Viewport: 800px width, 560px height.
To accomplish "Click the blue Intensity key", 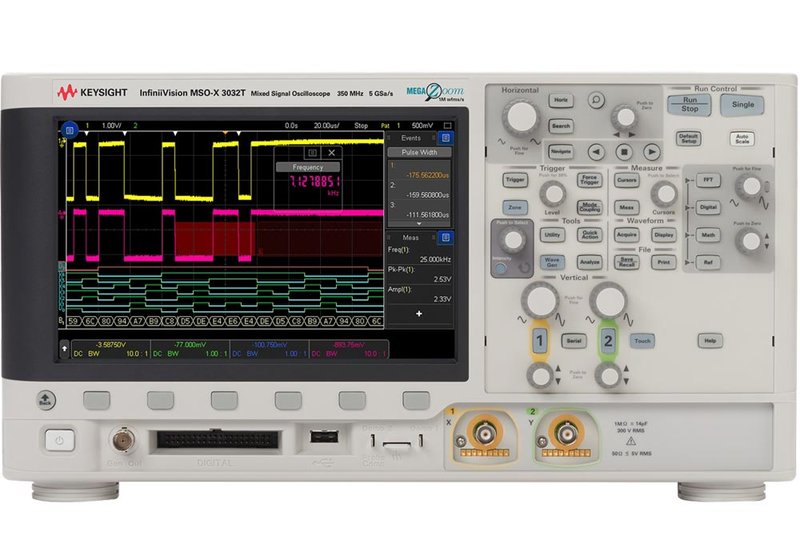I will 501,268.
